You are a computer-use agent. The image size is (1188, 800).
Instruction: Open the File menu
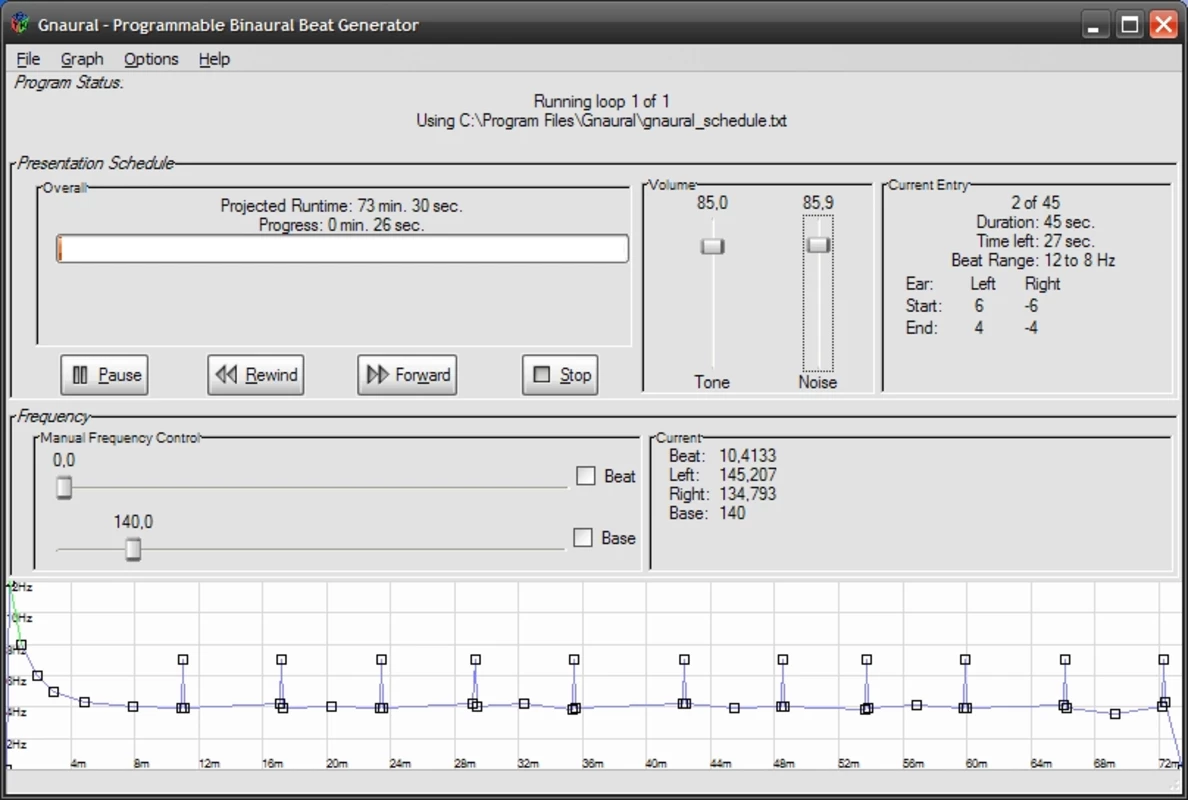(28, 59)
